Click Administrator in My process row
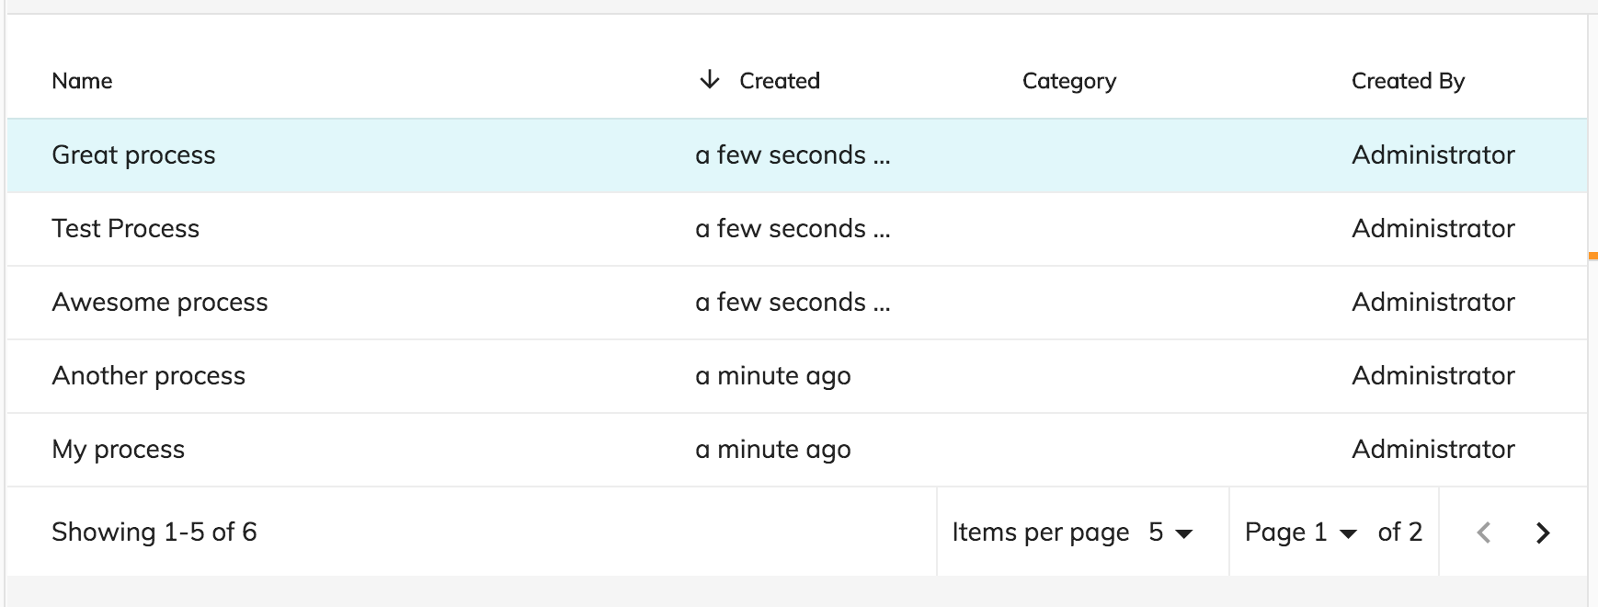Image resolution: width=1598 pixels, height=607 pixels. point(1433,450)
